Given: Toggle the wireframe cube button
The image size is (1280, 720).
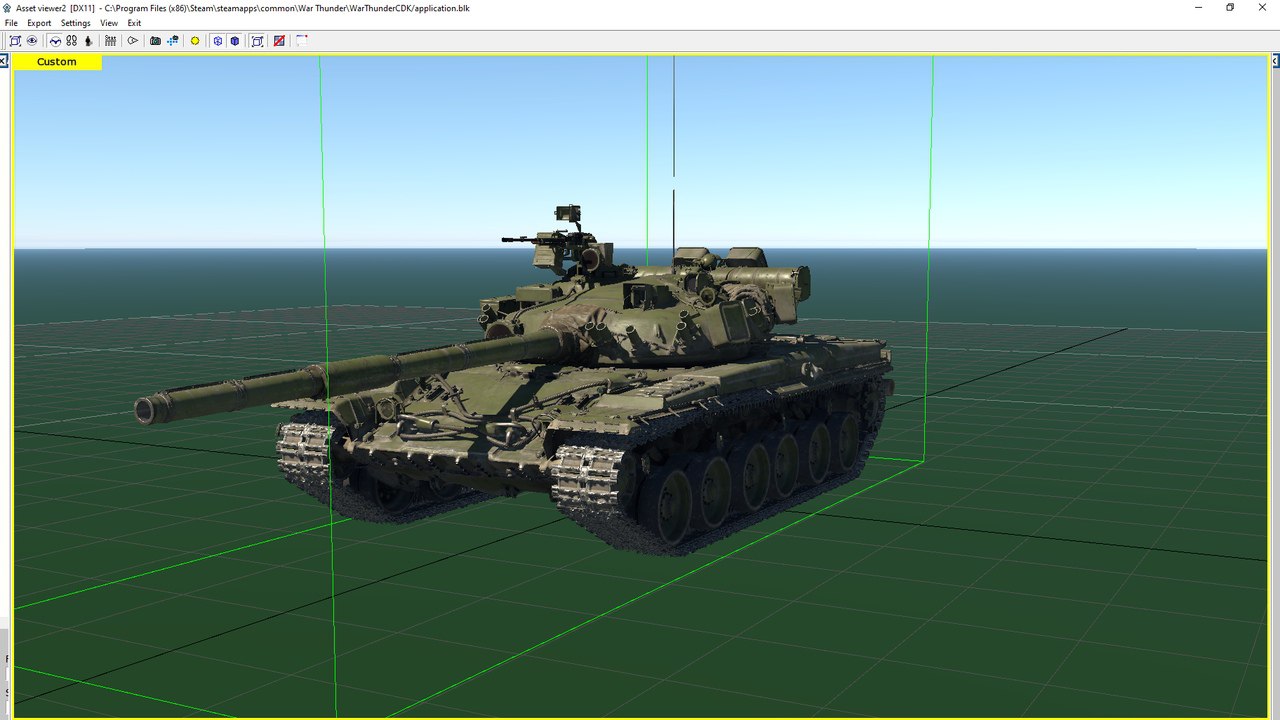Looking at the screenshot, I should pos(218,41).
